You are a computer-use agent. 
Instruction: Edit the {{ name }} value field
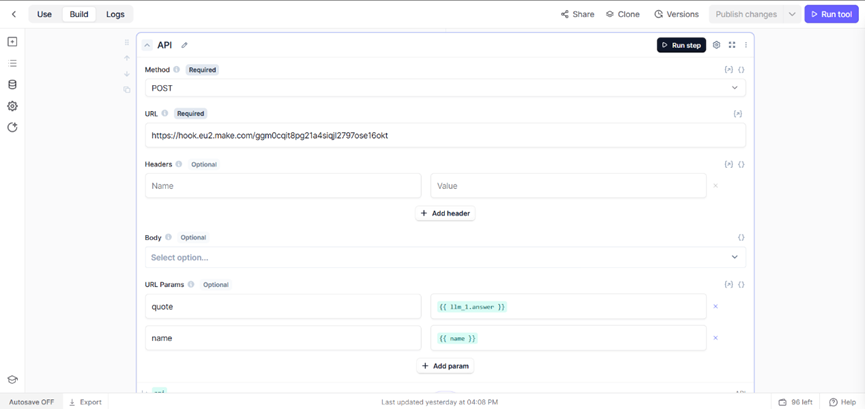coord(568,338)
